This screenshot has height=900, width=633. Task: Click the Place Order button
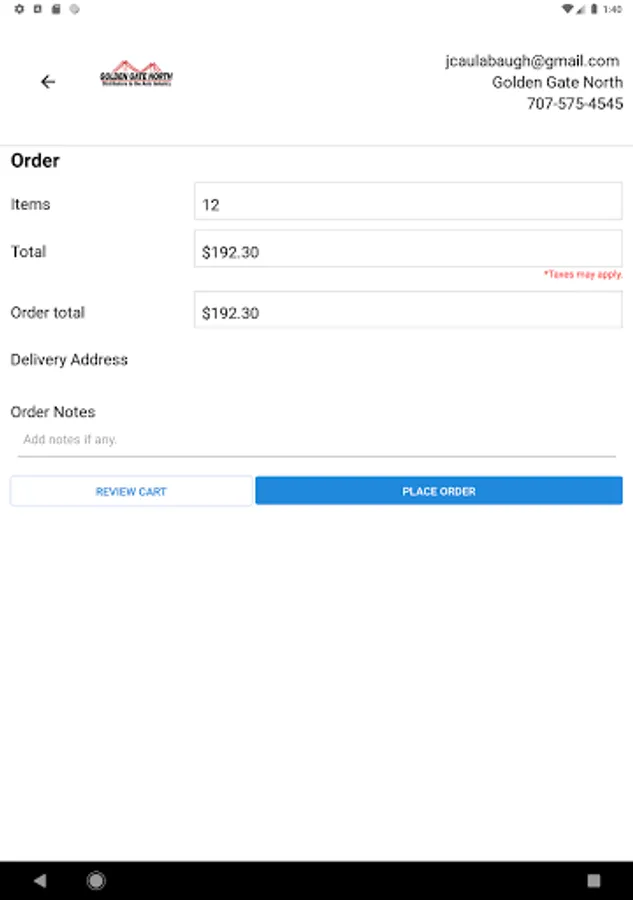(438, 491)
